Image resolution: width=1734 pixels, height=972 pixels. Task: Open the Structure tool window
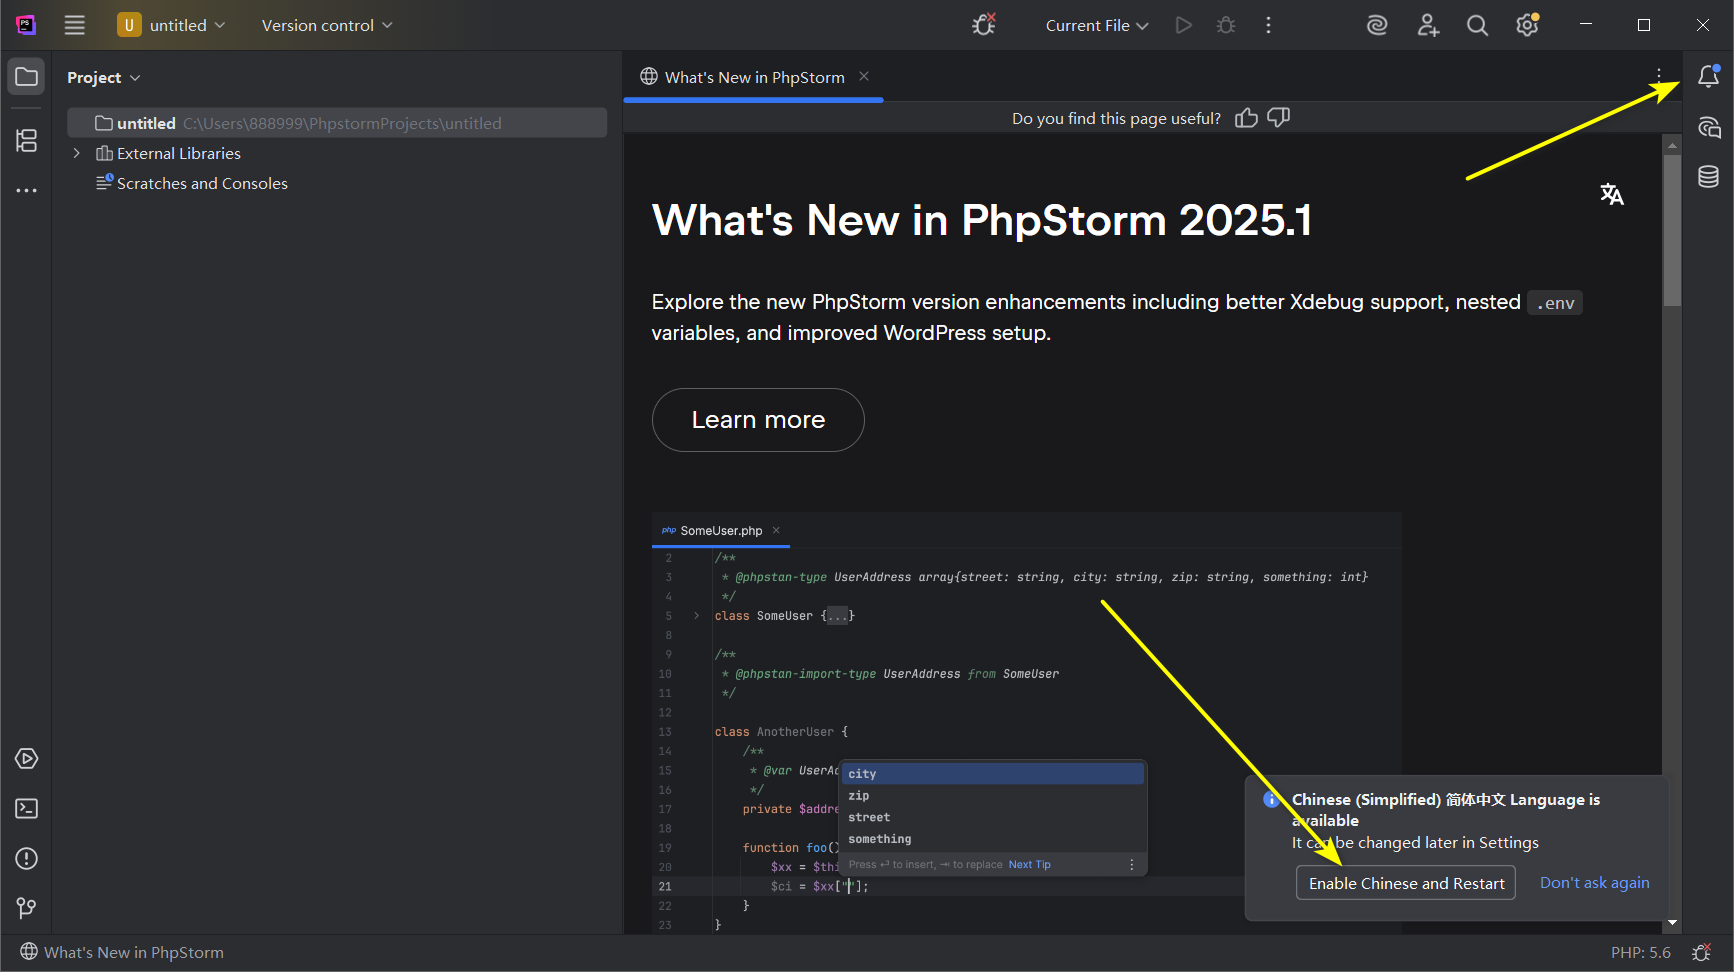[27, 141]
